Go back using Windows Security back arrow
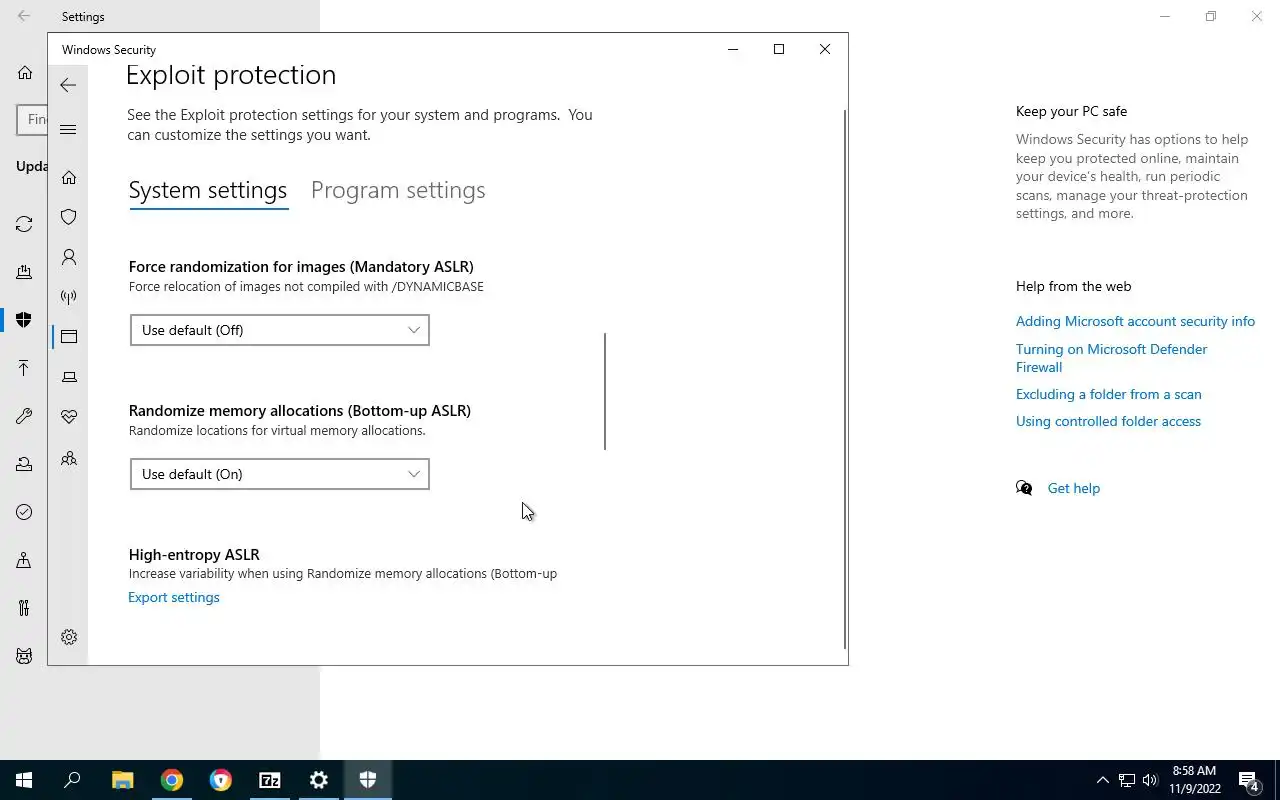 (x=68, y=86)
